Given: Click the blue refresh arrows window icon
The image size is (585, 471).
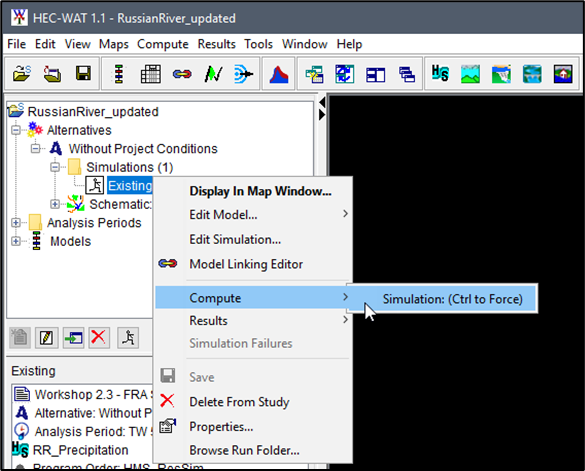Looking at the screenshot, I should tap(345, 74).
